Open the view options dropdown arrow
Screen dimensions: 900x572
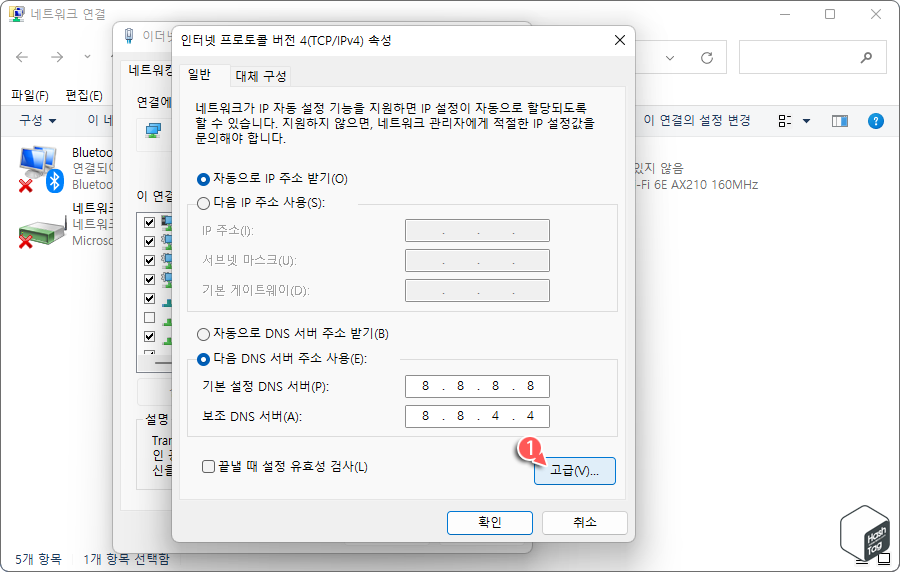point(806,121)
